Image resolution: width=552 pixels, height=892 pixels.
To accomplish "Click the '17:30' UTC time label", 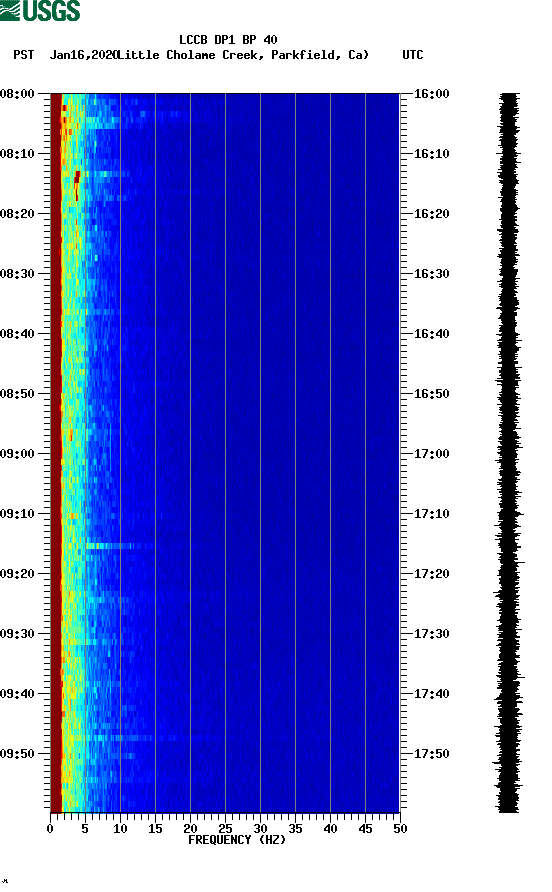I will tap(431, 634).
